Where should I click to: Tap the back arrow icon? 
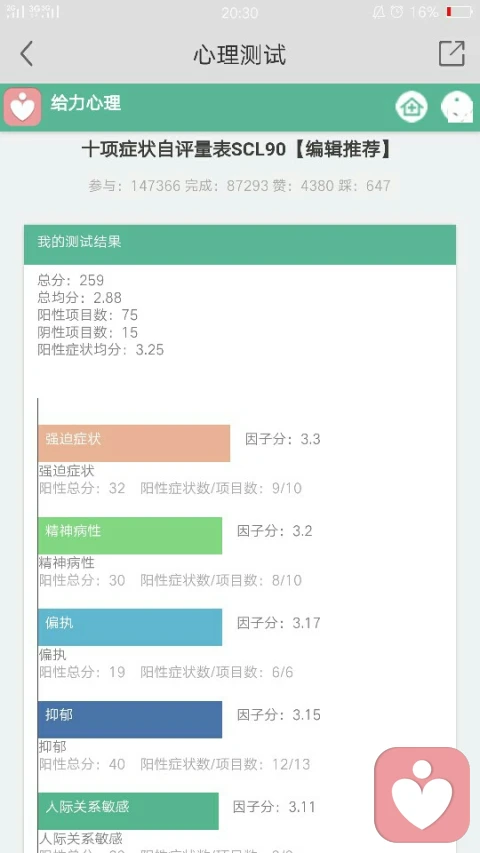click(27, 54)
